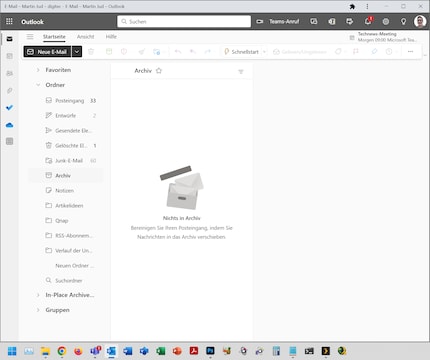The height and width of the screenshot is (360, 430).
Task: Open toolbar more options ellipsis
Action: 410,52
